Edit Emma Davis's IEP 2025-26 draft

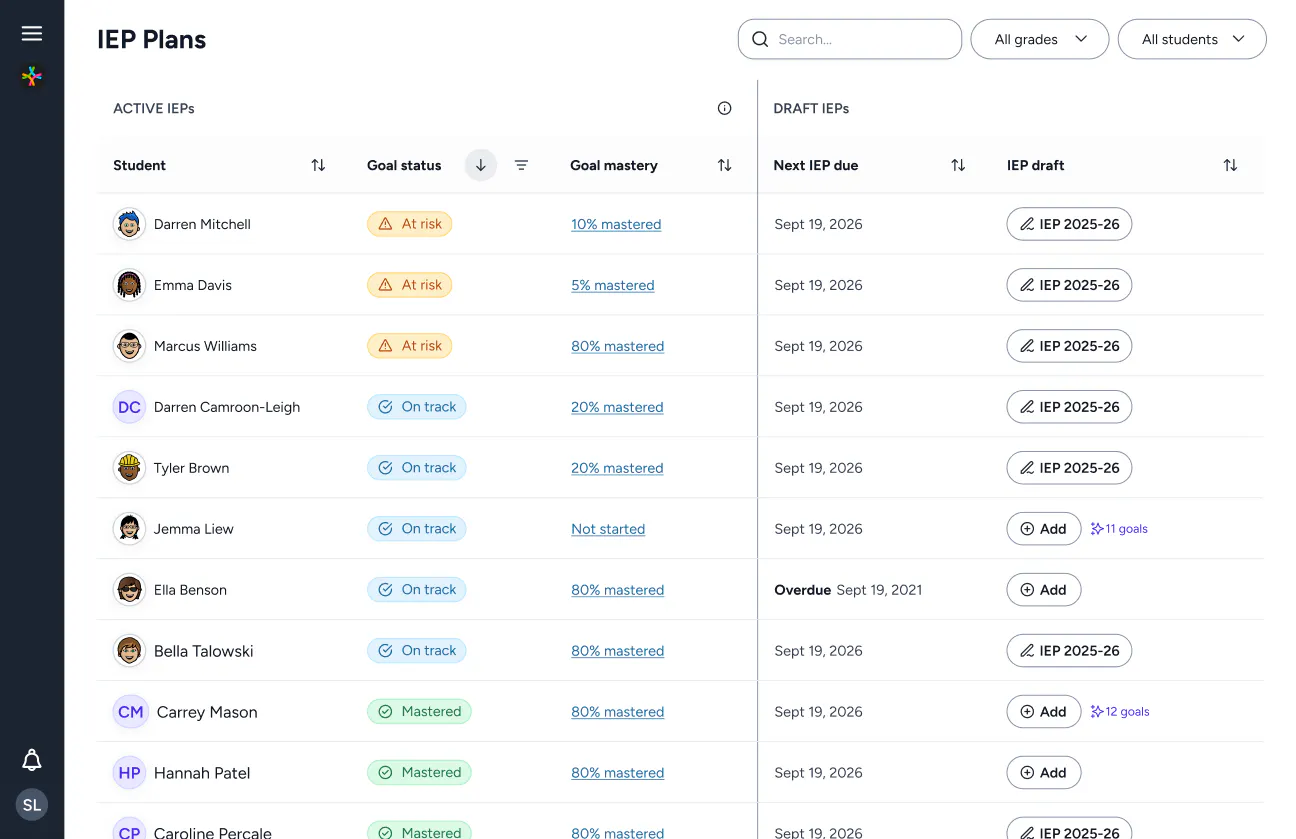click(x=1069, y=286)
